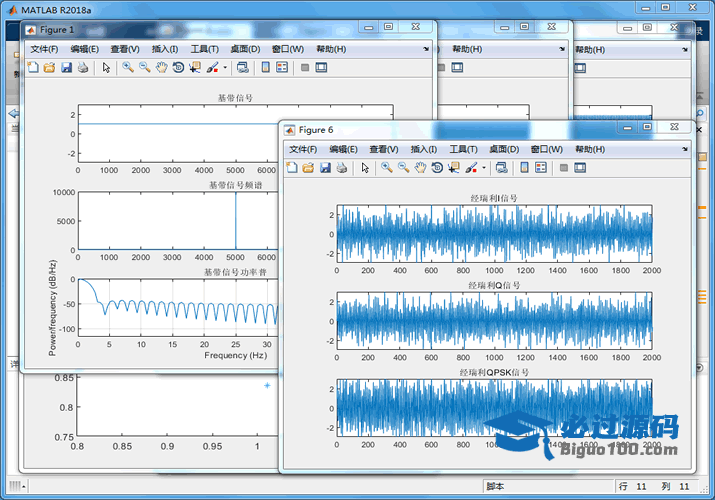Open 帮助(H) menu in Figure 1
This screenshot has height=500, width=715.
(331, 49)
